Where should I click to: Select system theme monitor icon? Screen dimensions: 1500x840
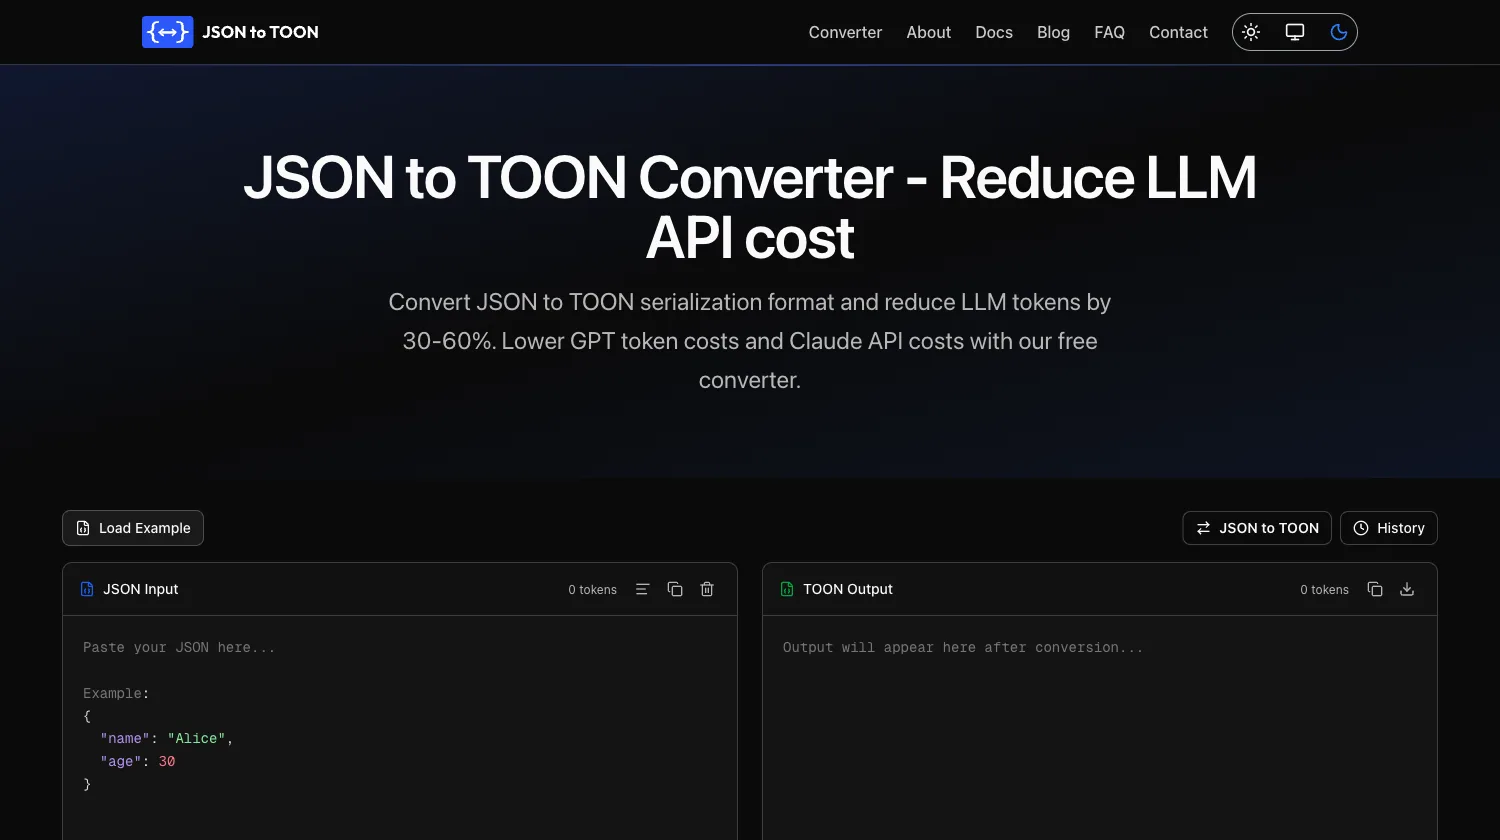click(x=1295, y=32)
